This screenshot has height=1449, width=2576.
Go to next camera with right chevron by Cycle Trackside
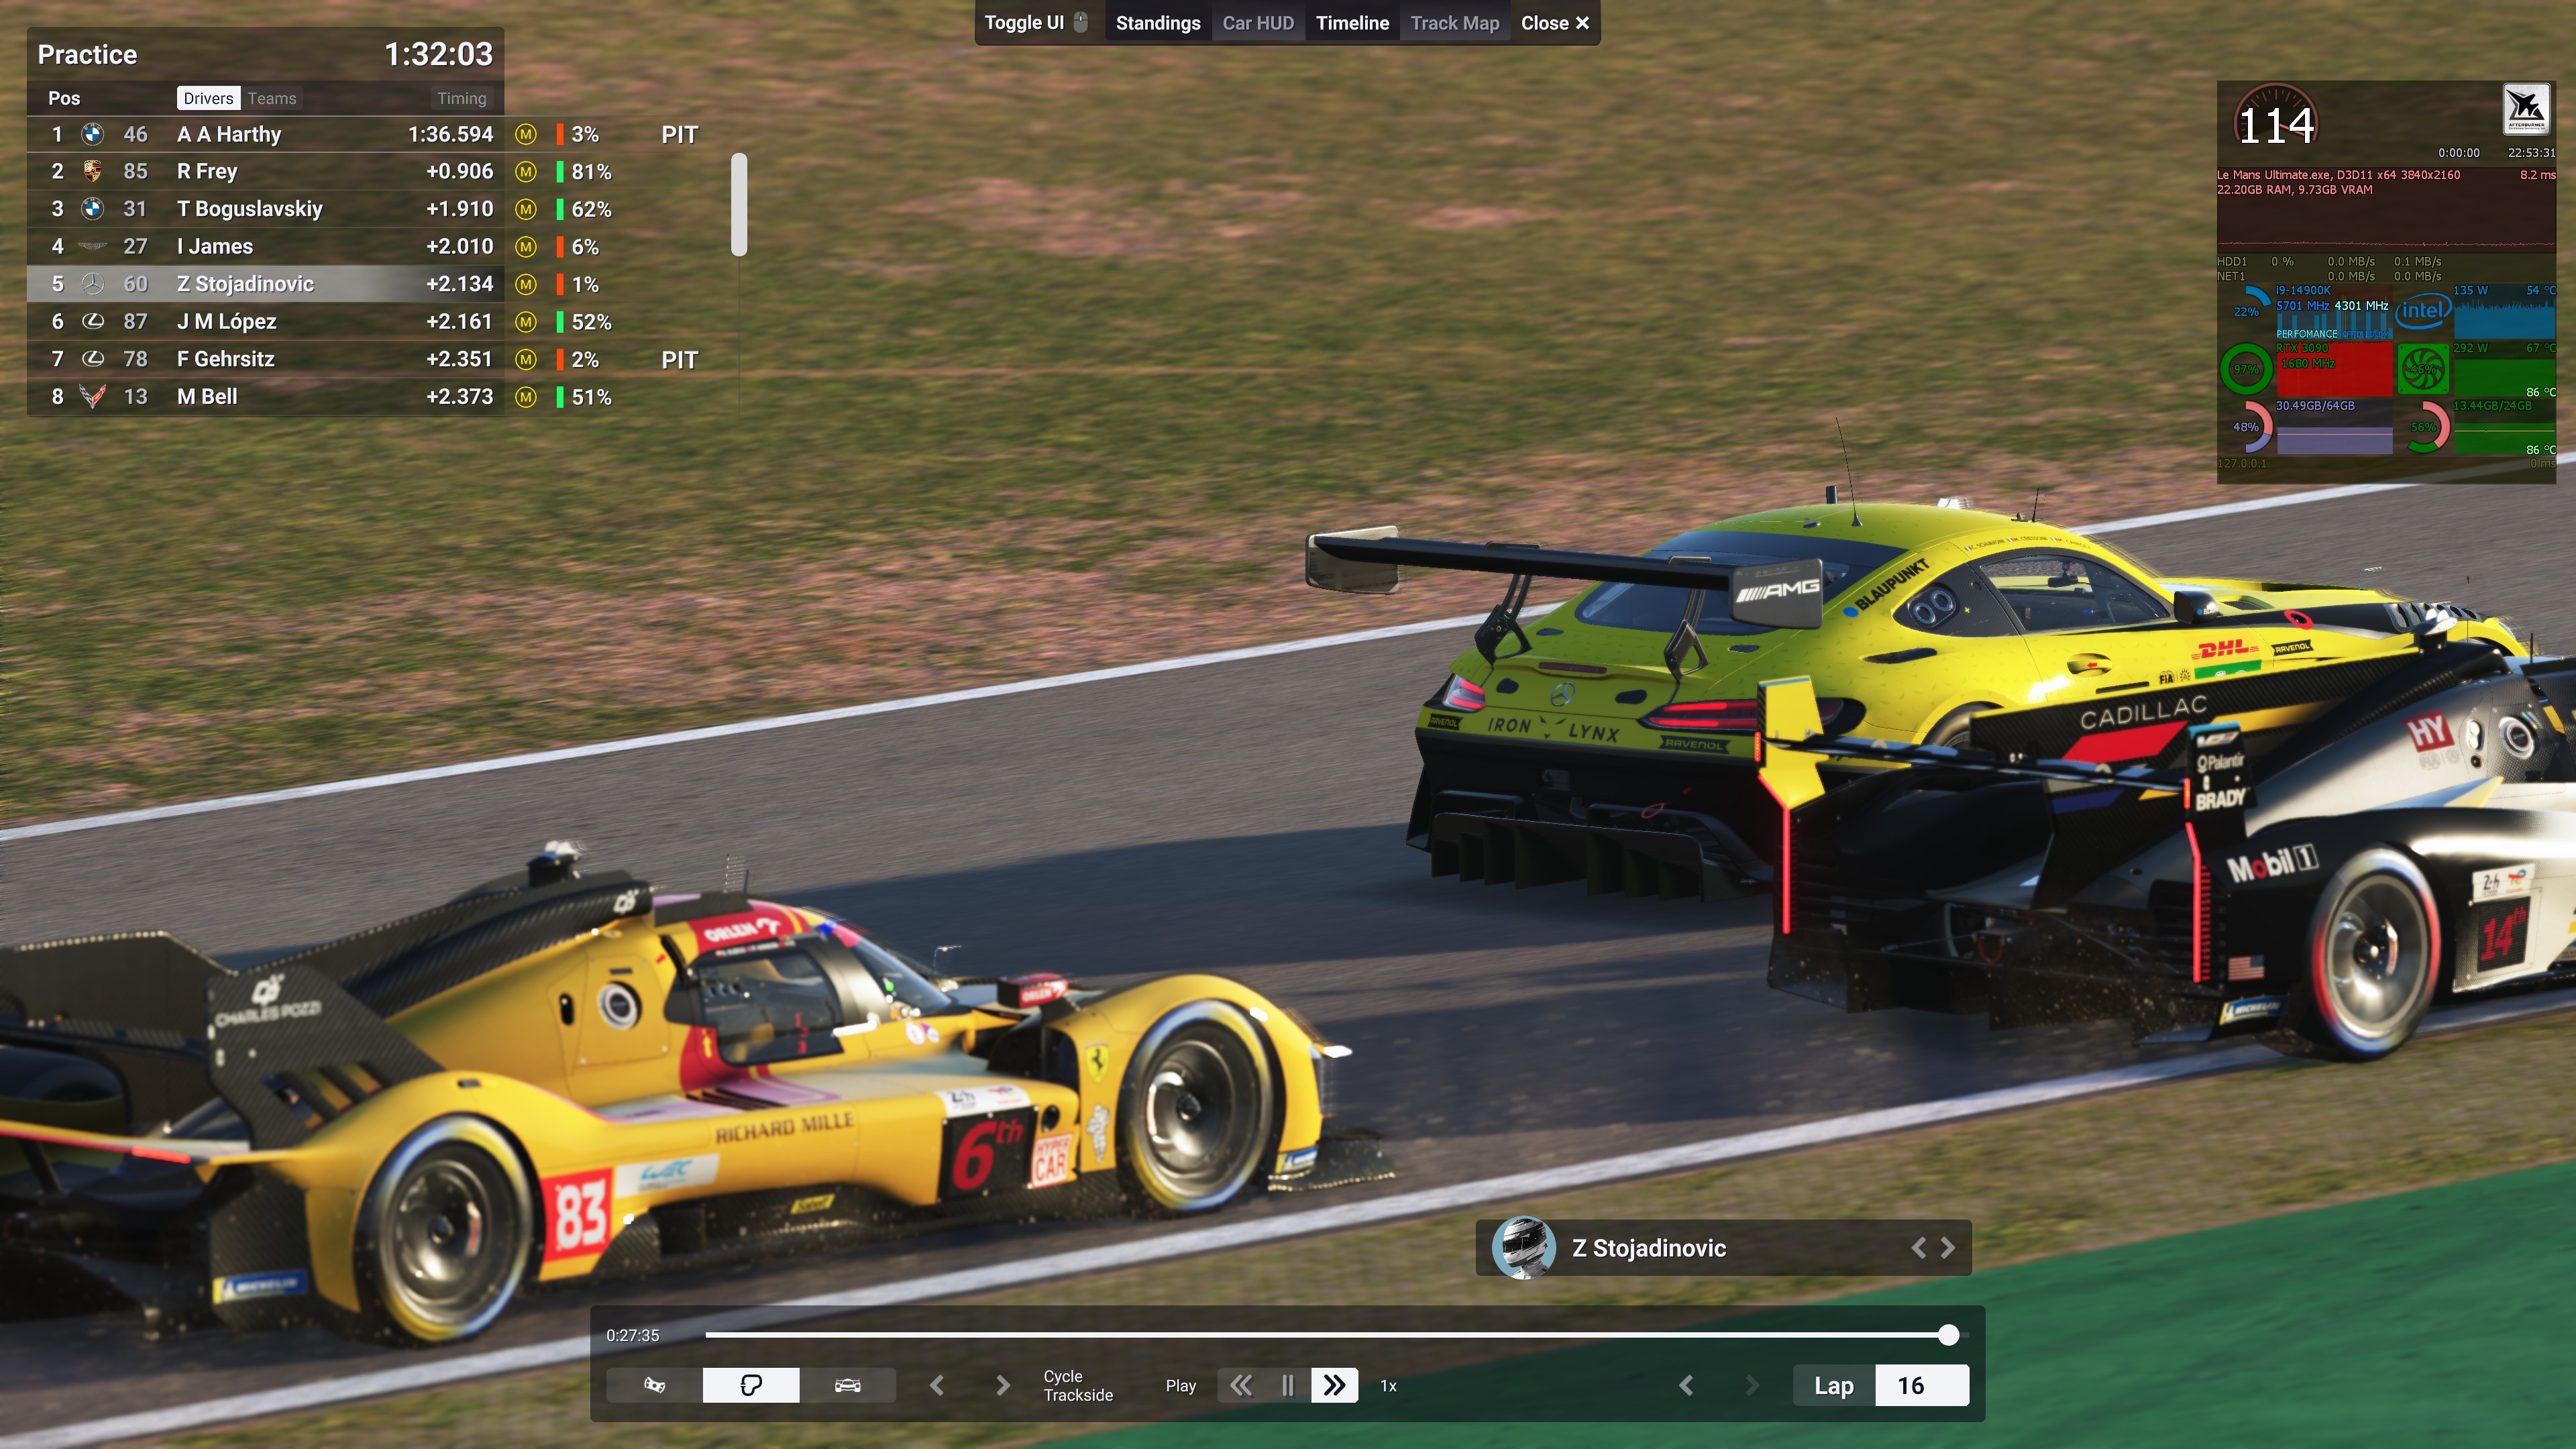point(1002,1385)
